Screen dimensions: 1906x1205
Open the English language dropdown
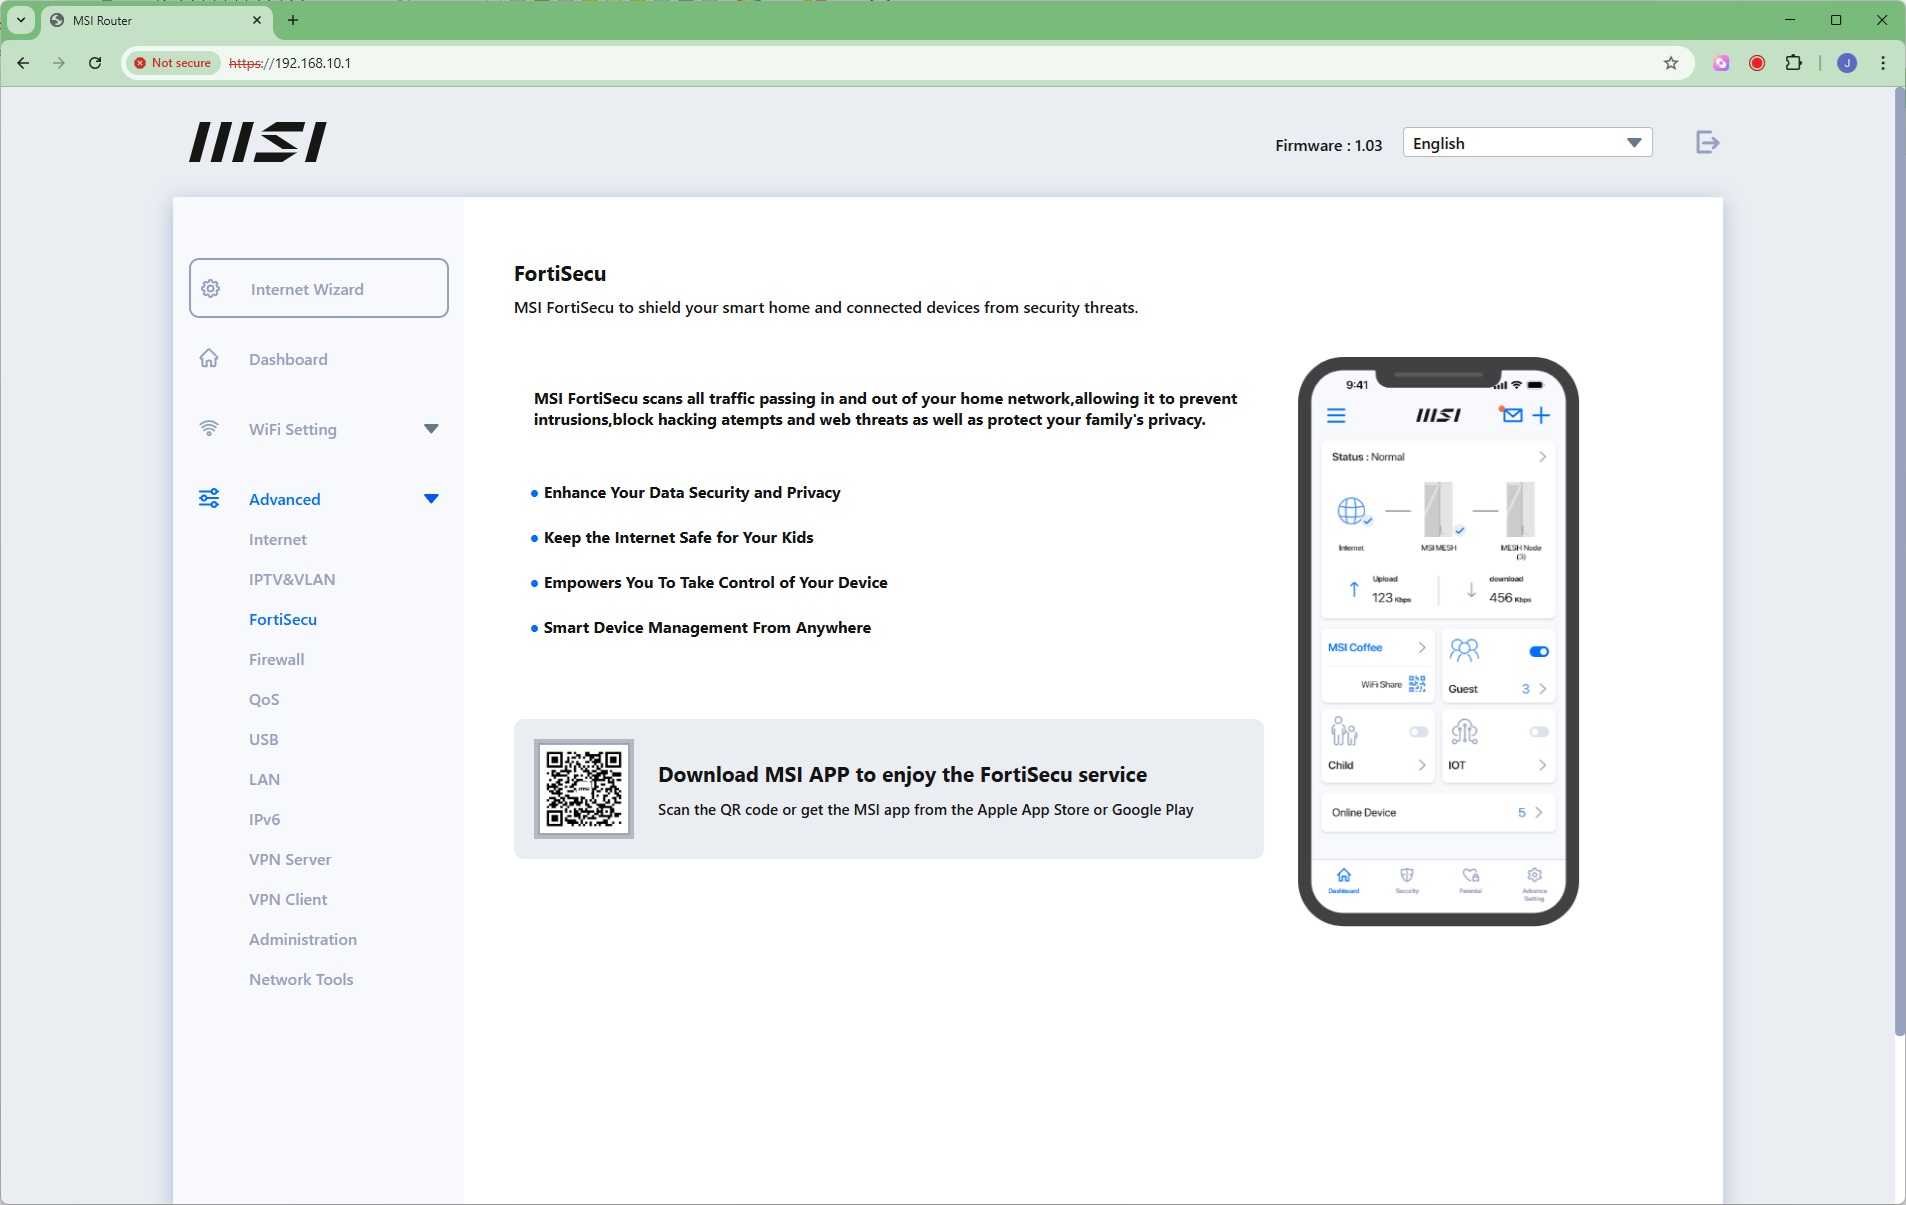coord(1526,143)
